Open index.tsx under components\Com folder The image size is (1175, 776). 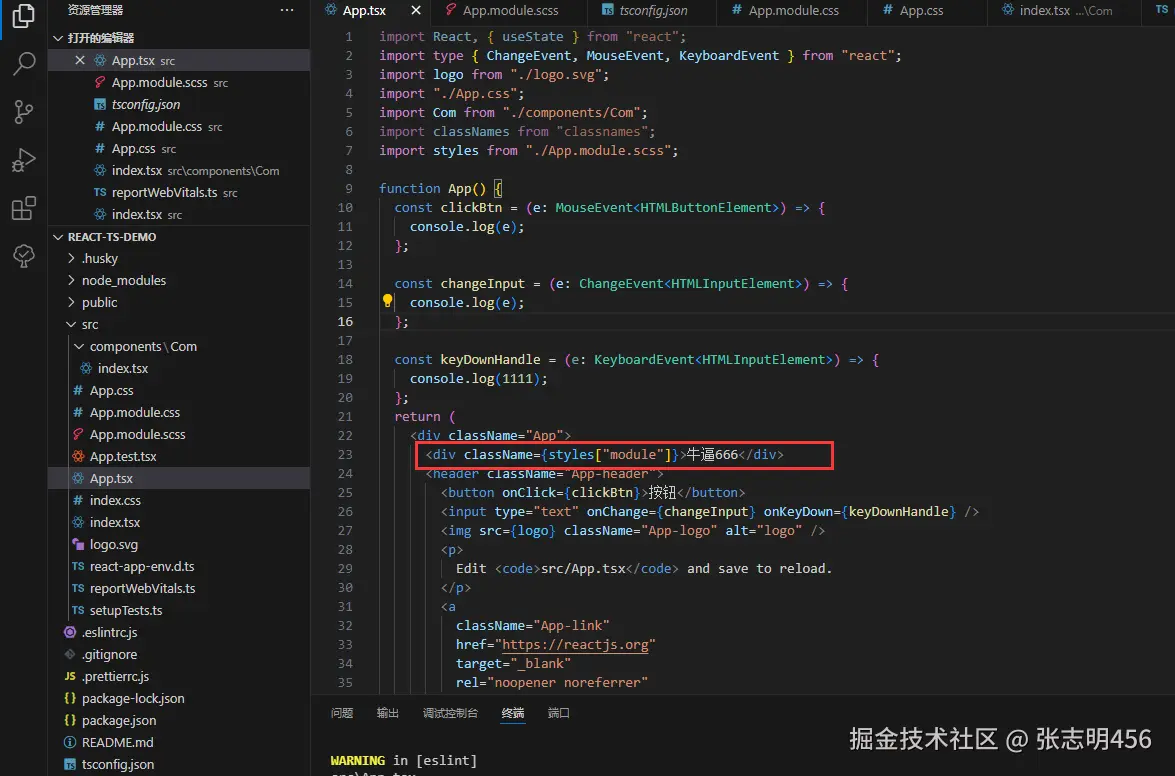[179, 369]
